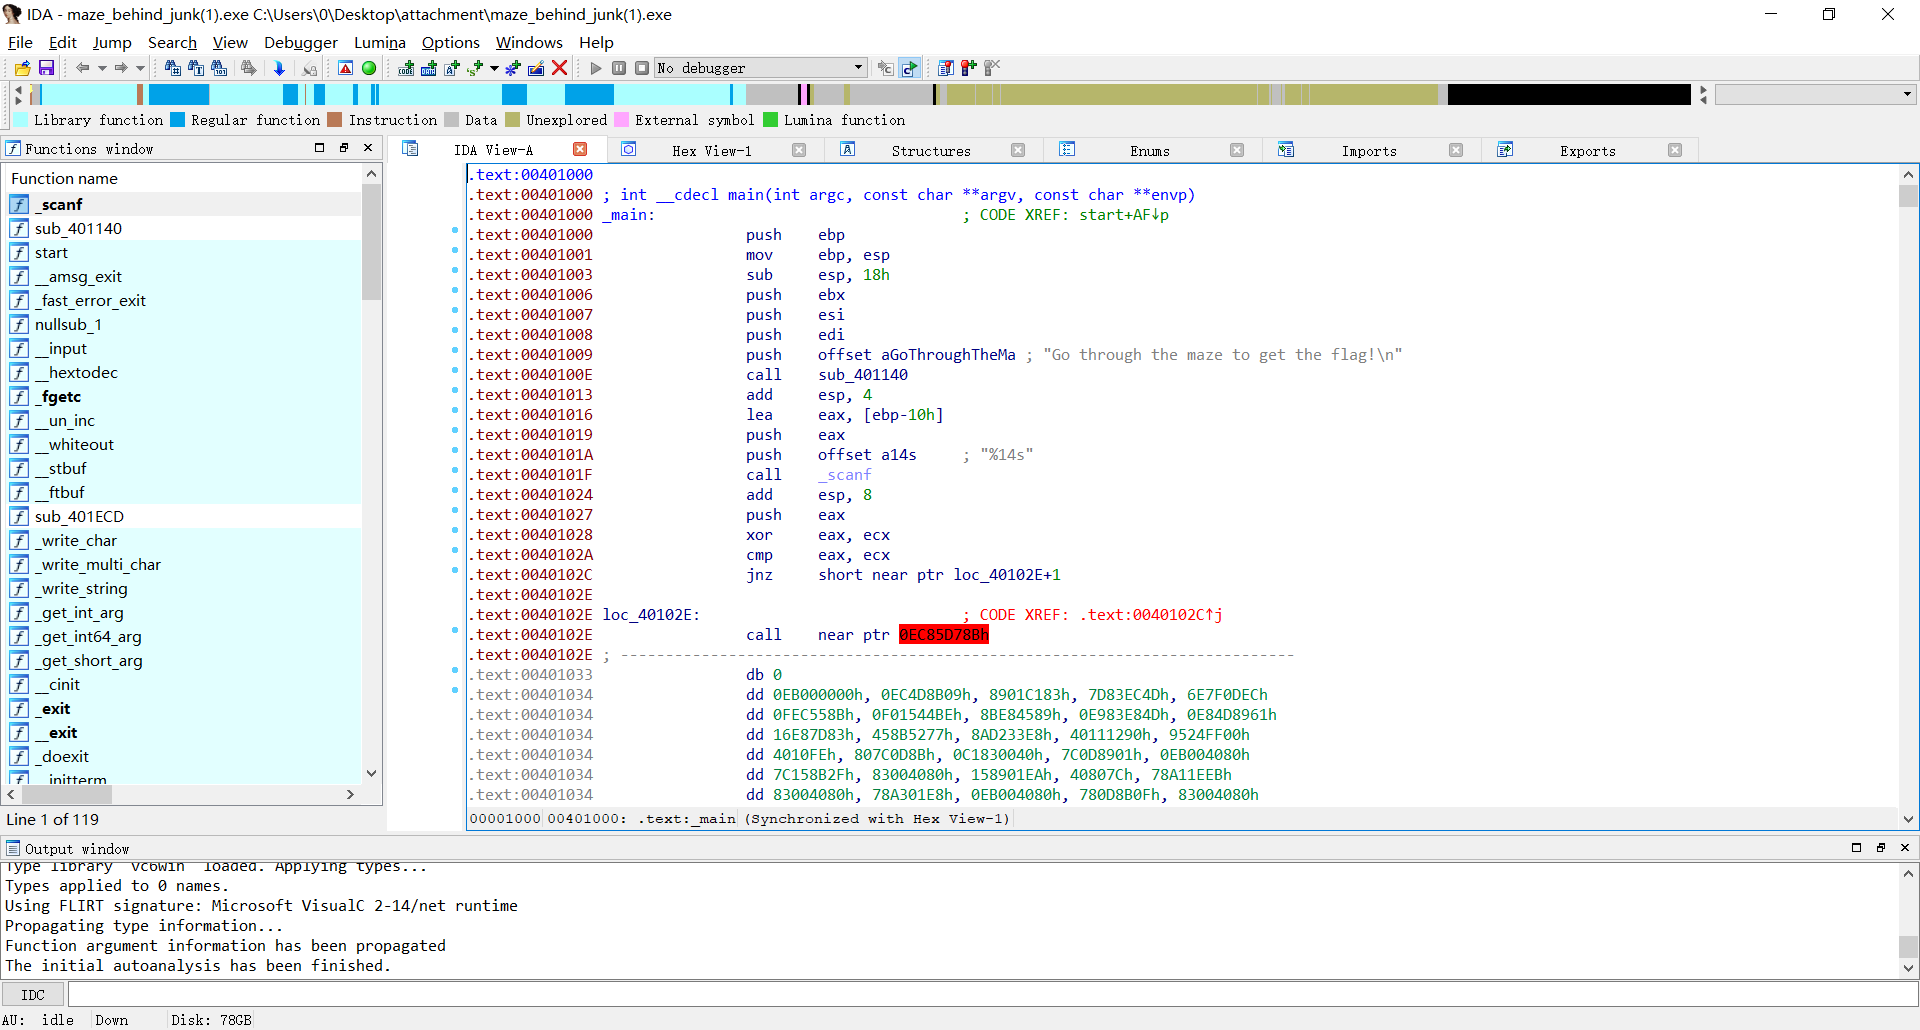Click the blue down arrow jump icon
This screenshot has height=1030, width=1920.
280,68
